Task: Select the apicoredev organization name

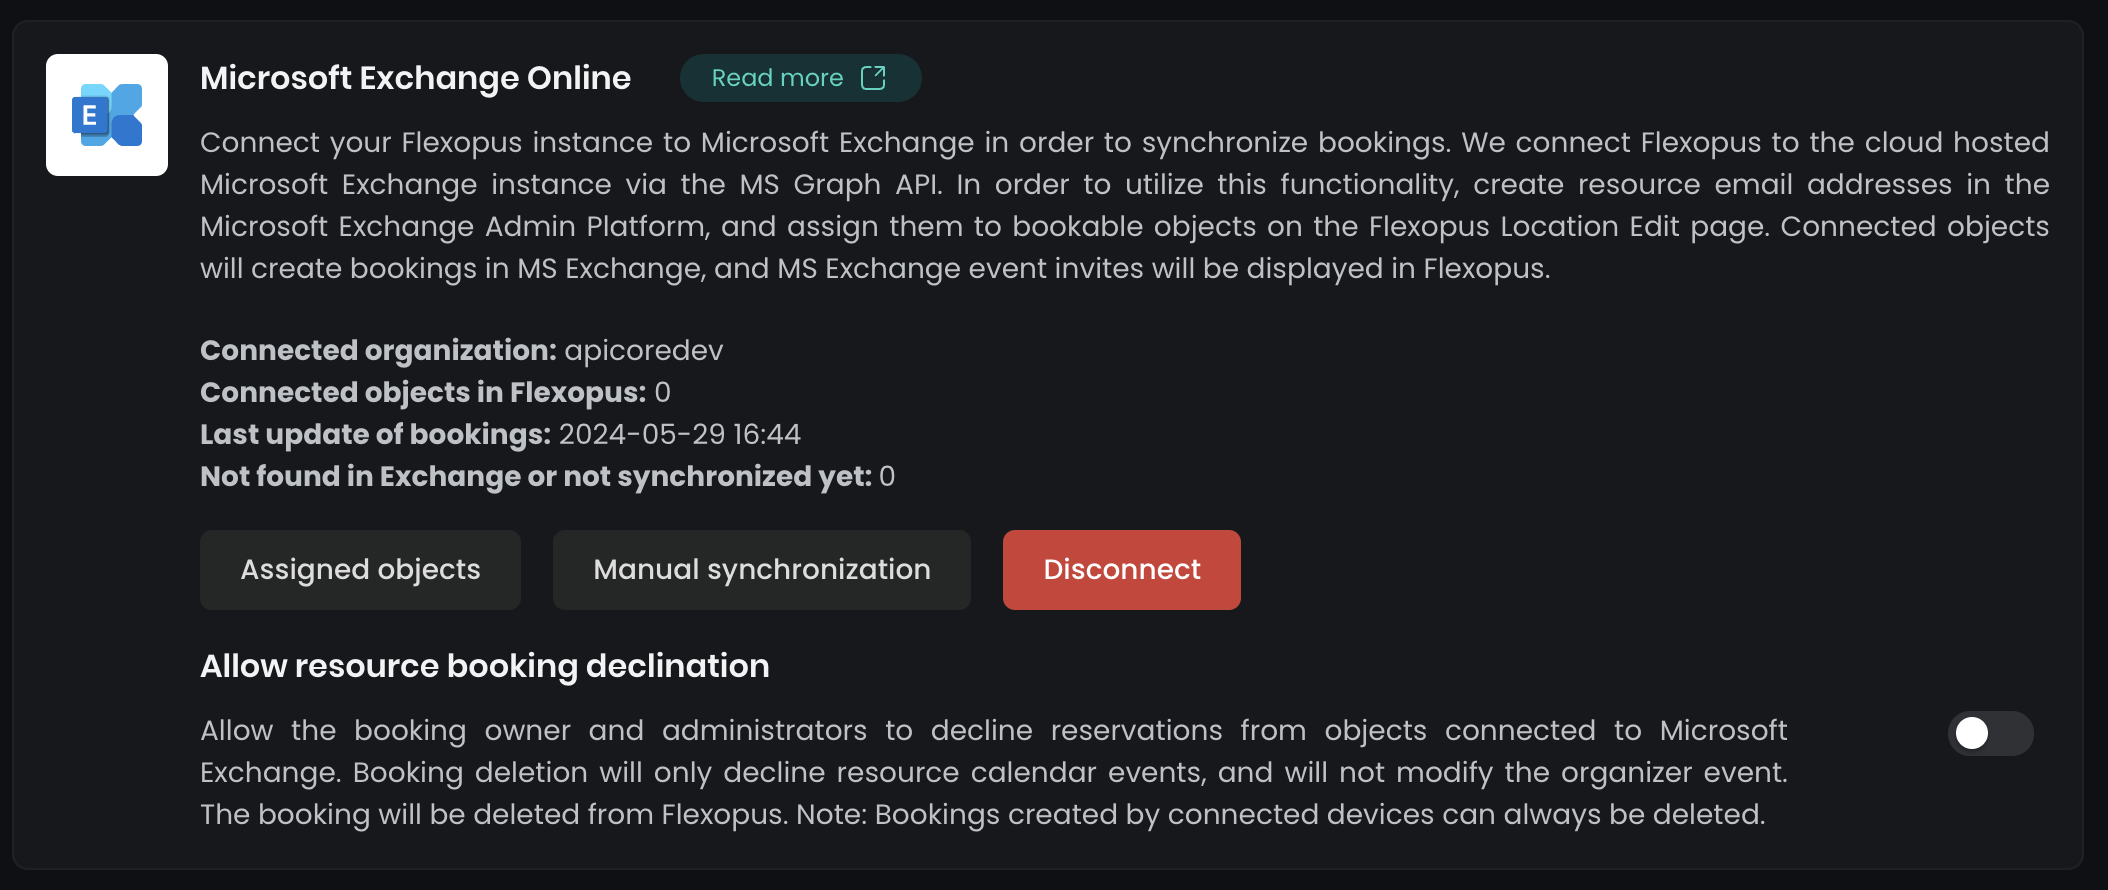Action: 643,350
